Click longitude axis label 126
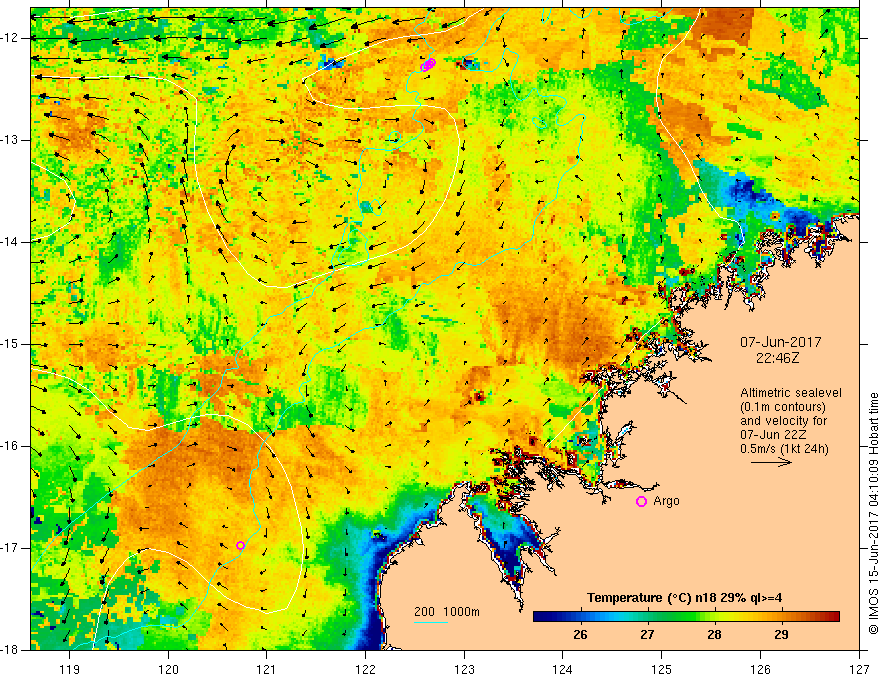Viewport: 880px width, 680px height. point(760,669)
